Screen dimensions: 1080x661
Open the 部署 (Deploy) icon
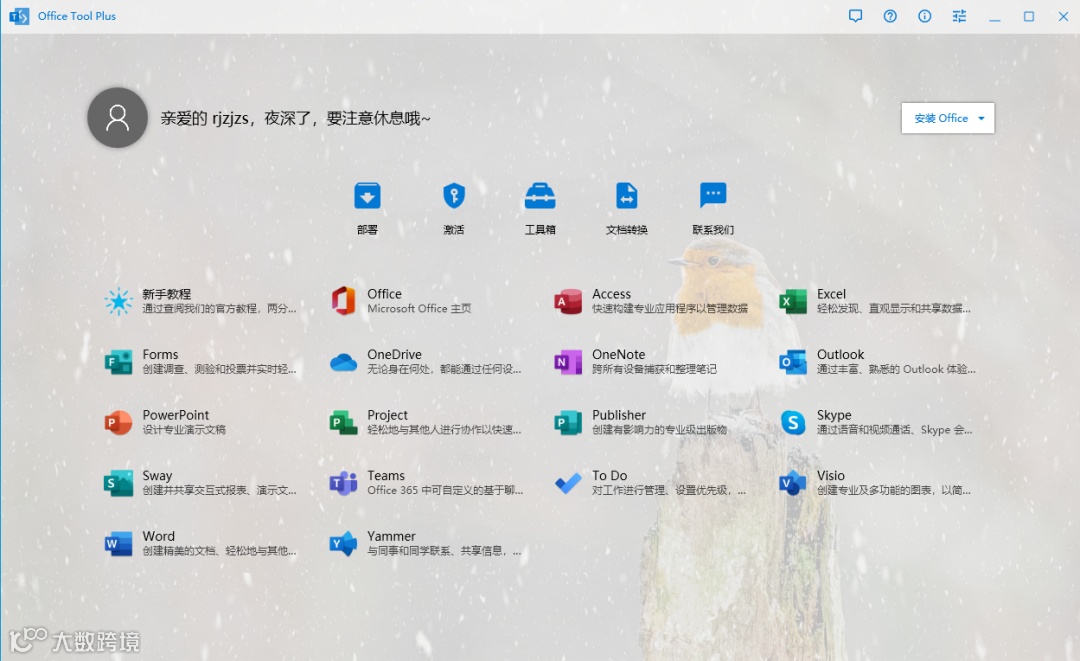pyautogui.click(x=367, y=196)
